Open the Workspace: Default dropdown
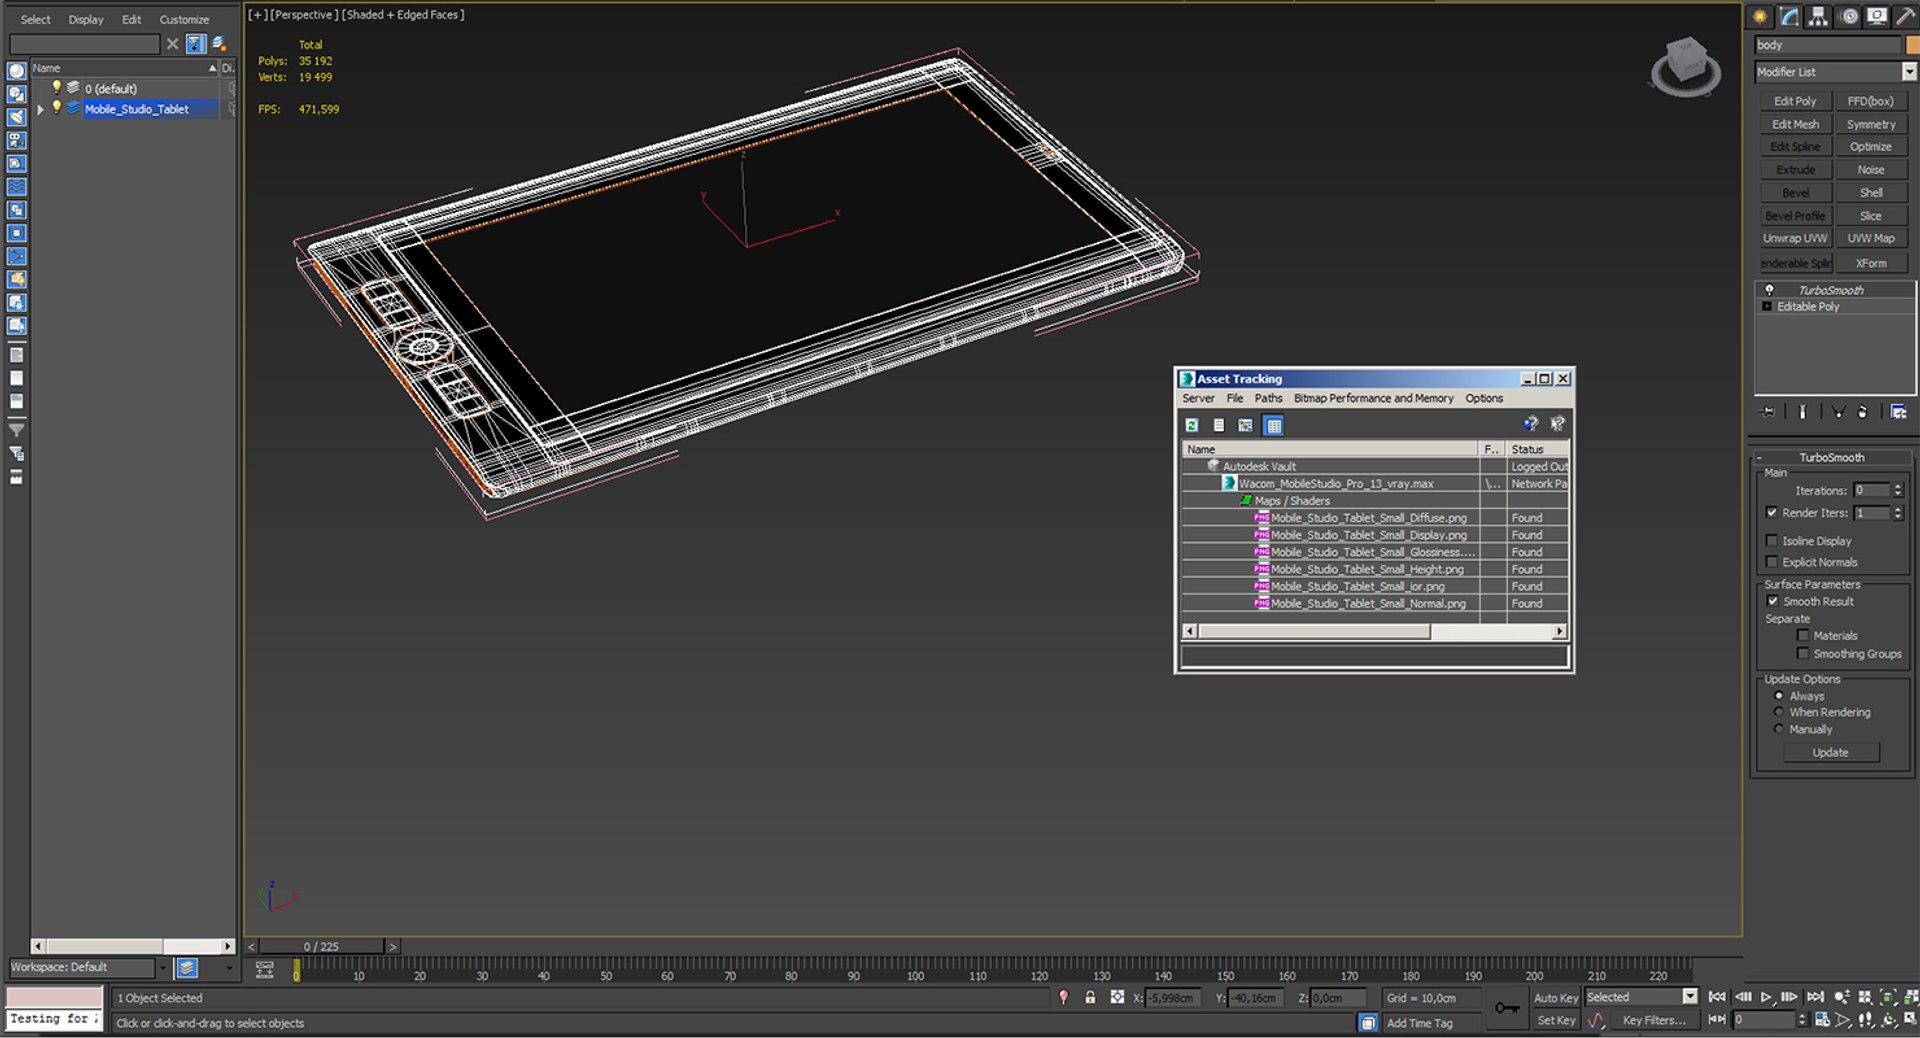This screenshot has width=1920, height=1038. (162, 967)
